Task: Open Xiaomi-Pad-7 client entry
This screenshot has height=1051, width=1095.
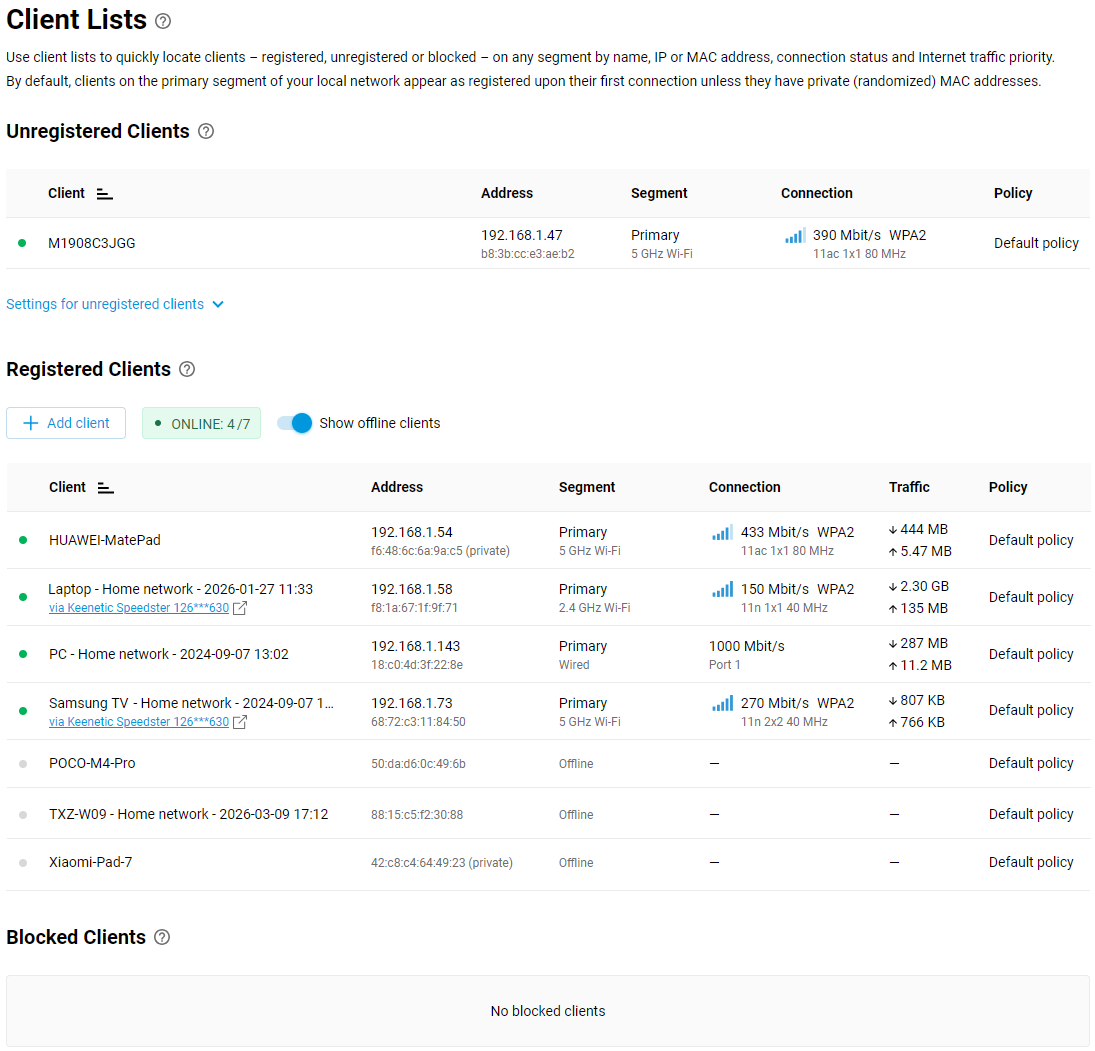Action: coord(91,862)
